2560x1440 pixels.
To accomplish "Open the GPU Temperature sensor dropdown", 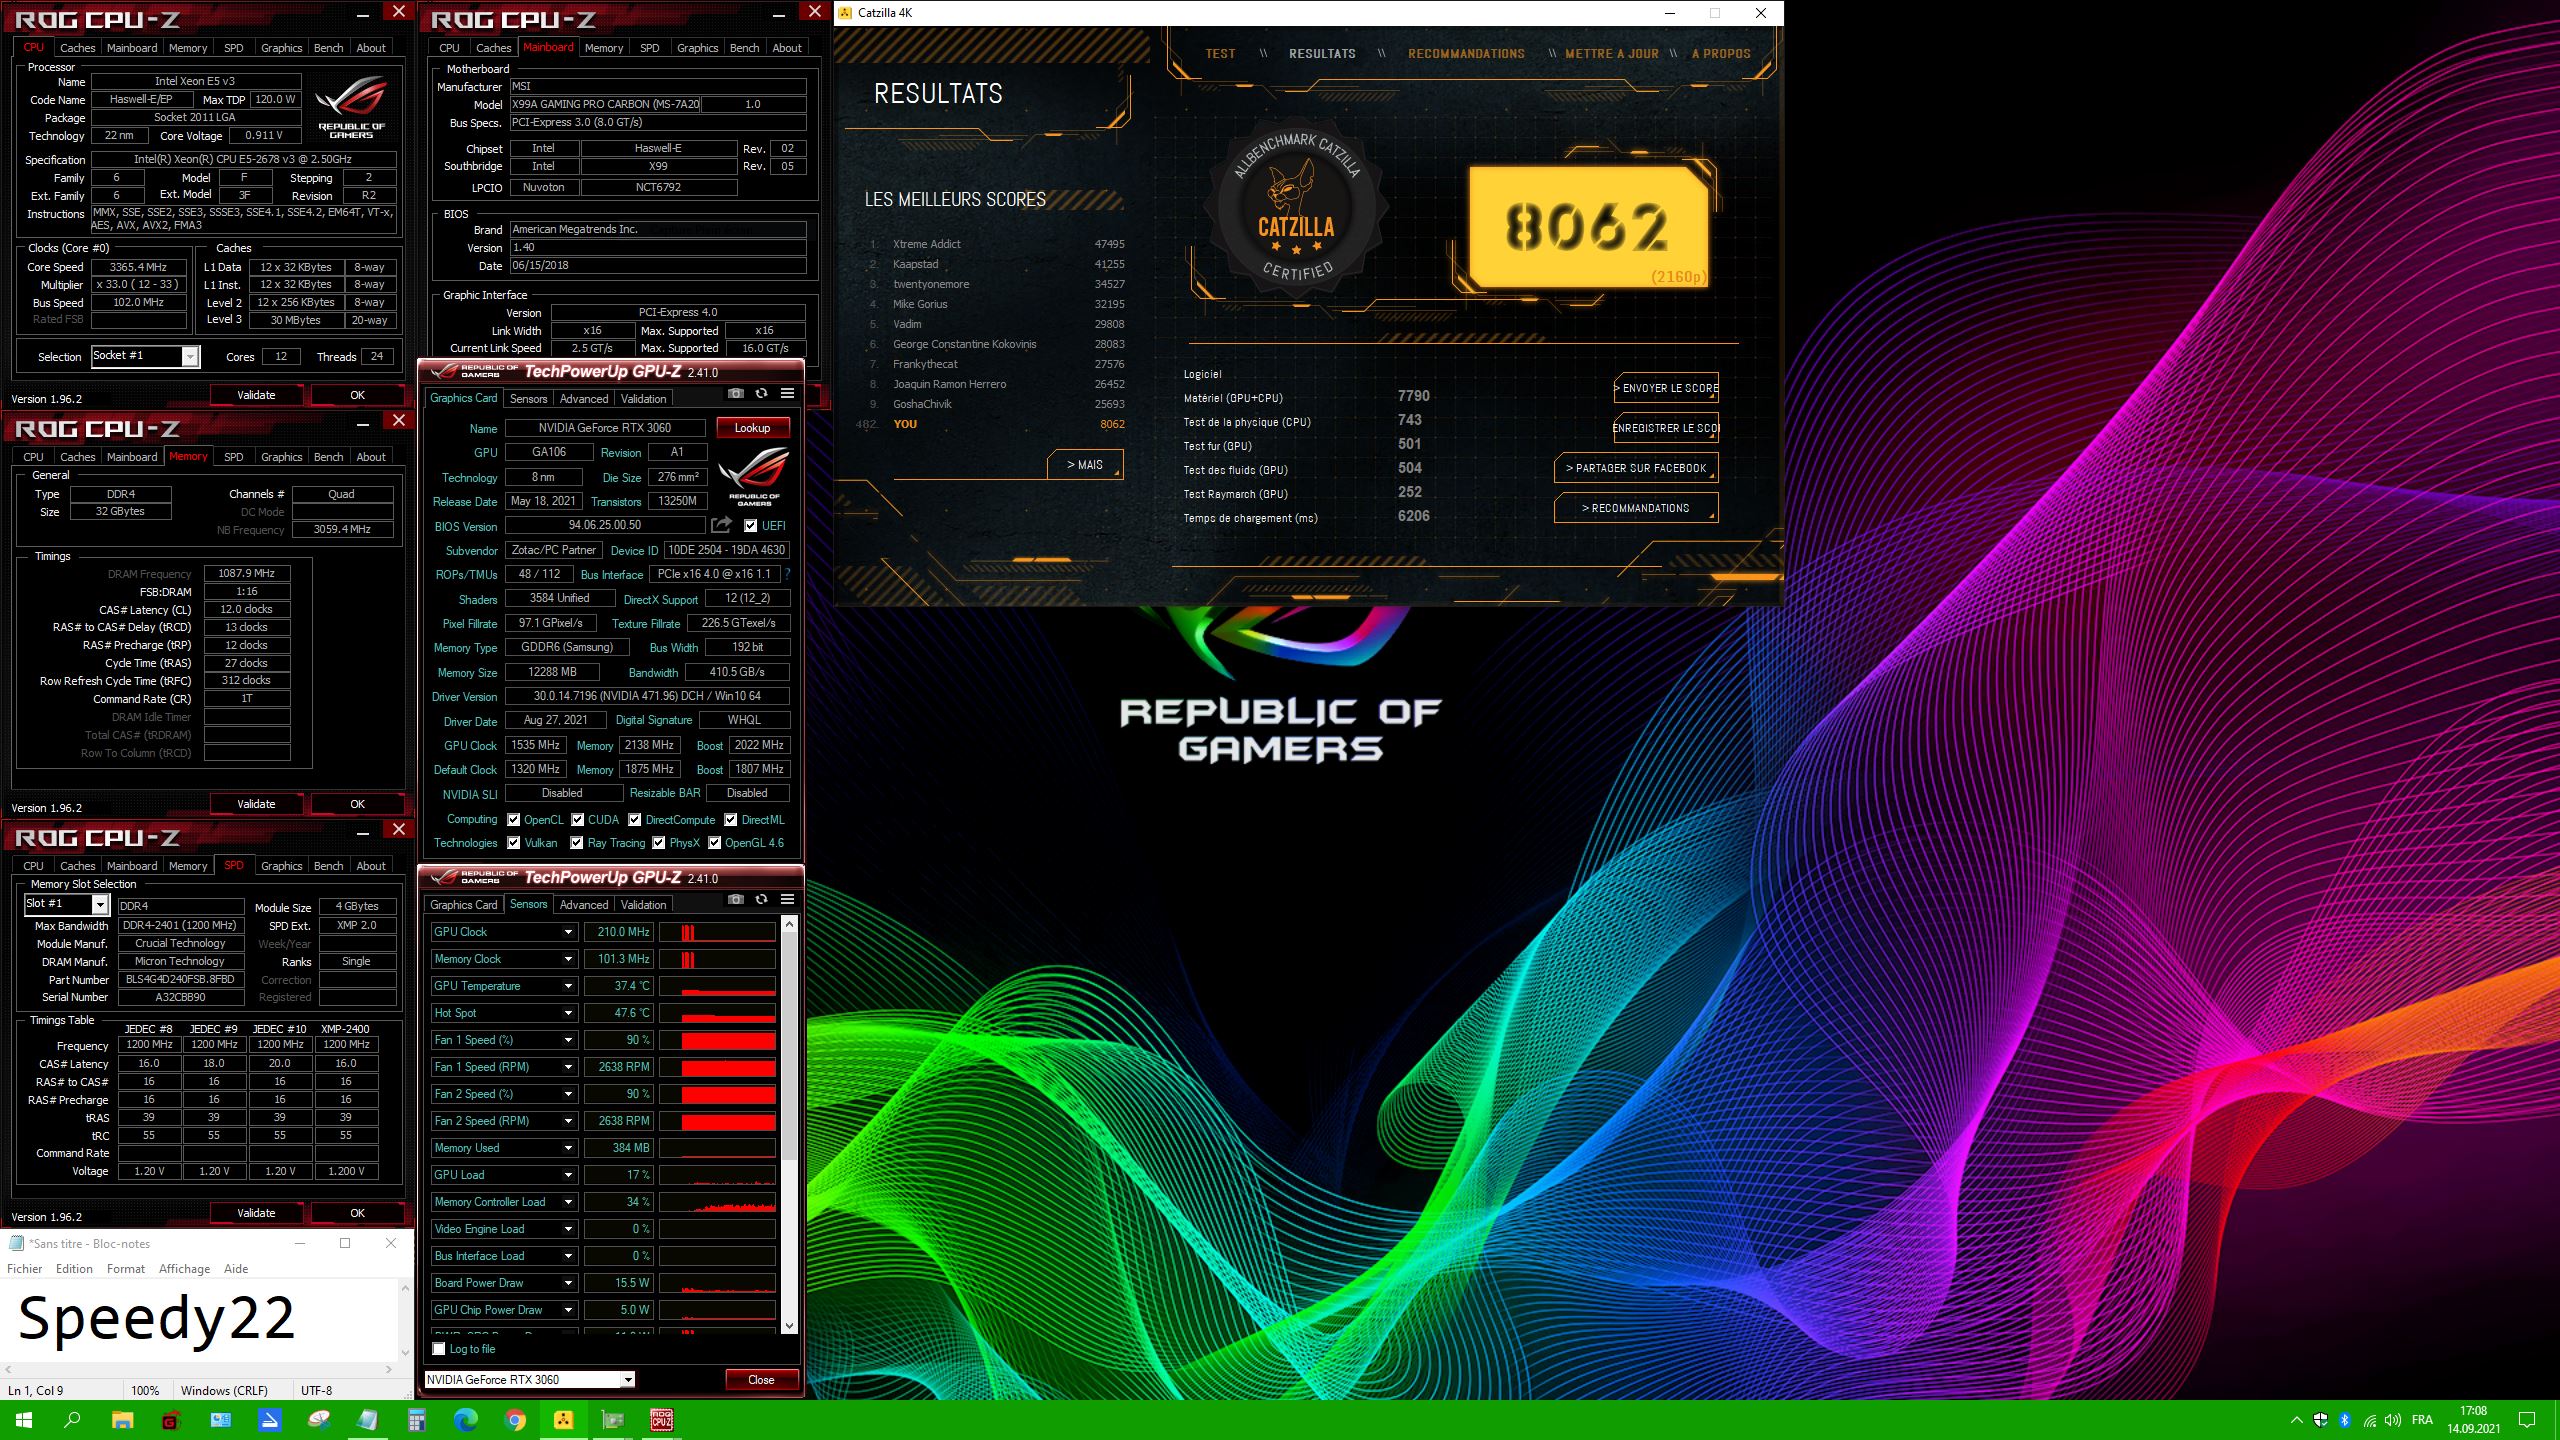I will [568, 986].
